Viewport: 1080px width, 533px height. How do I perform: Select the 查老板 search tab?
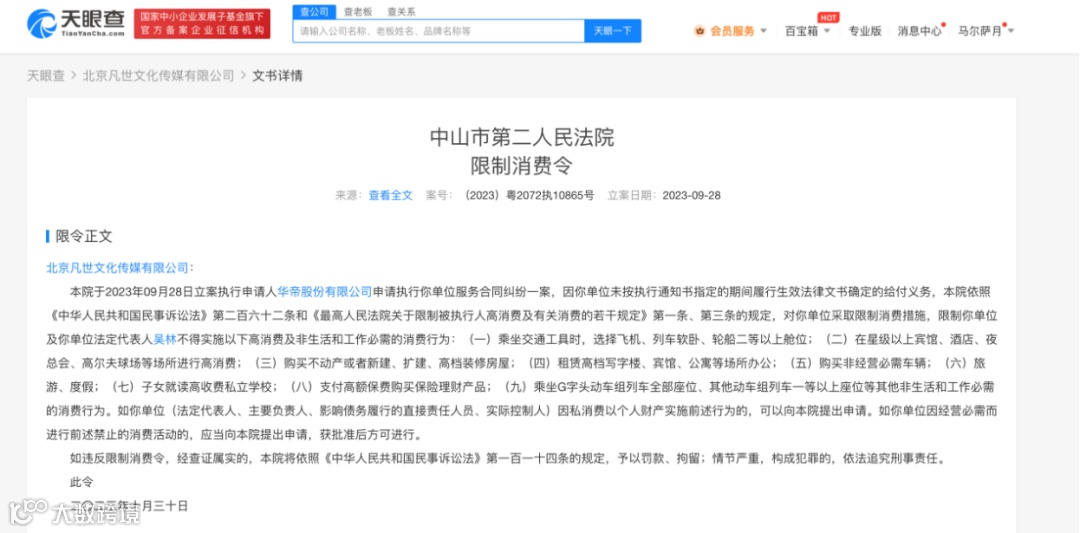(358, 12)
